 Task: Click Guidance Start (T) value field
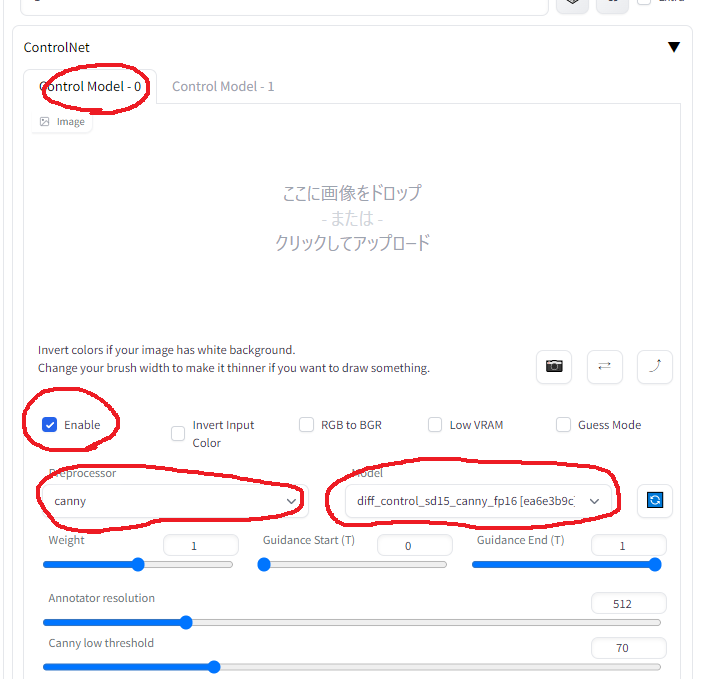pos(415,545)
